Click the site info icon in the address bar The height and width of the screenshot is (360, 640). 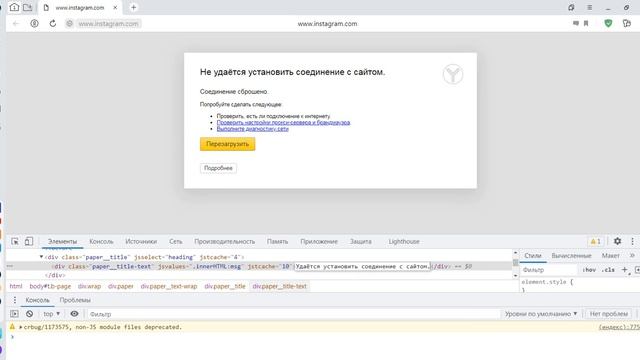coord(69,24)
